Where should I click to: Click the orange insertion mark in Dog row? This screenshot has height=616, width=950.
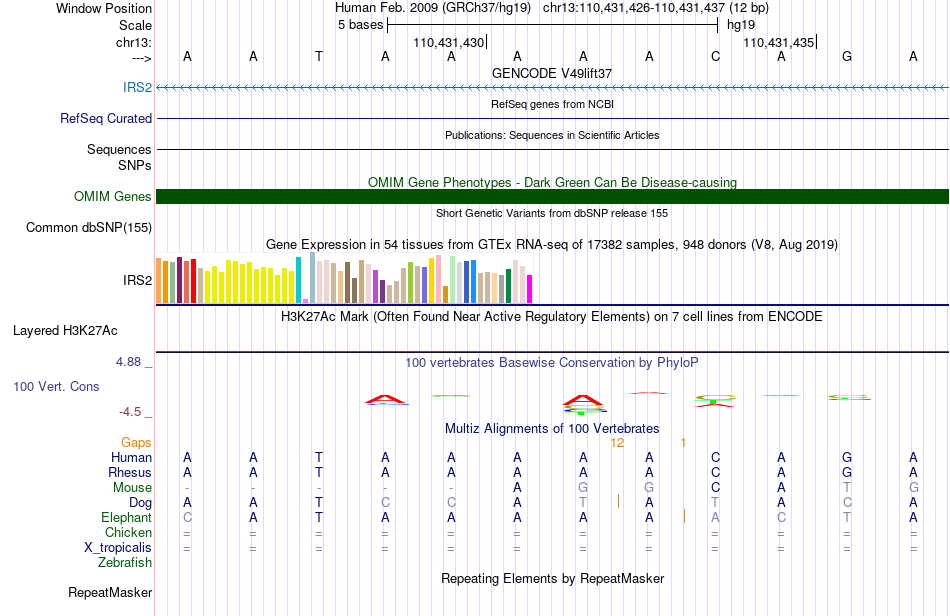click(x=618, y=502)
